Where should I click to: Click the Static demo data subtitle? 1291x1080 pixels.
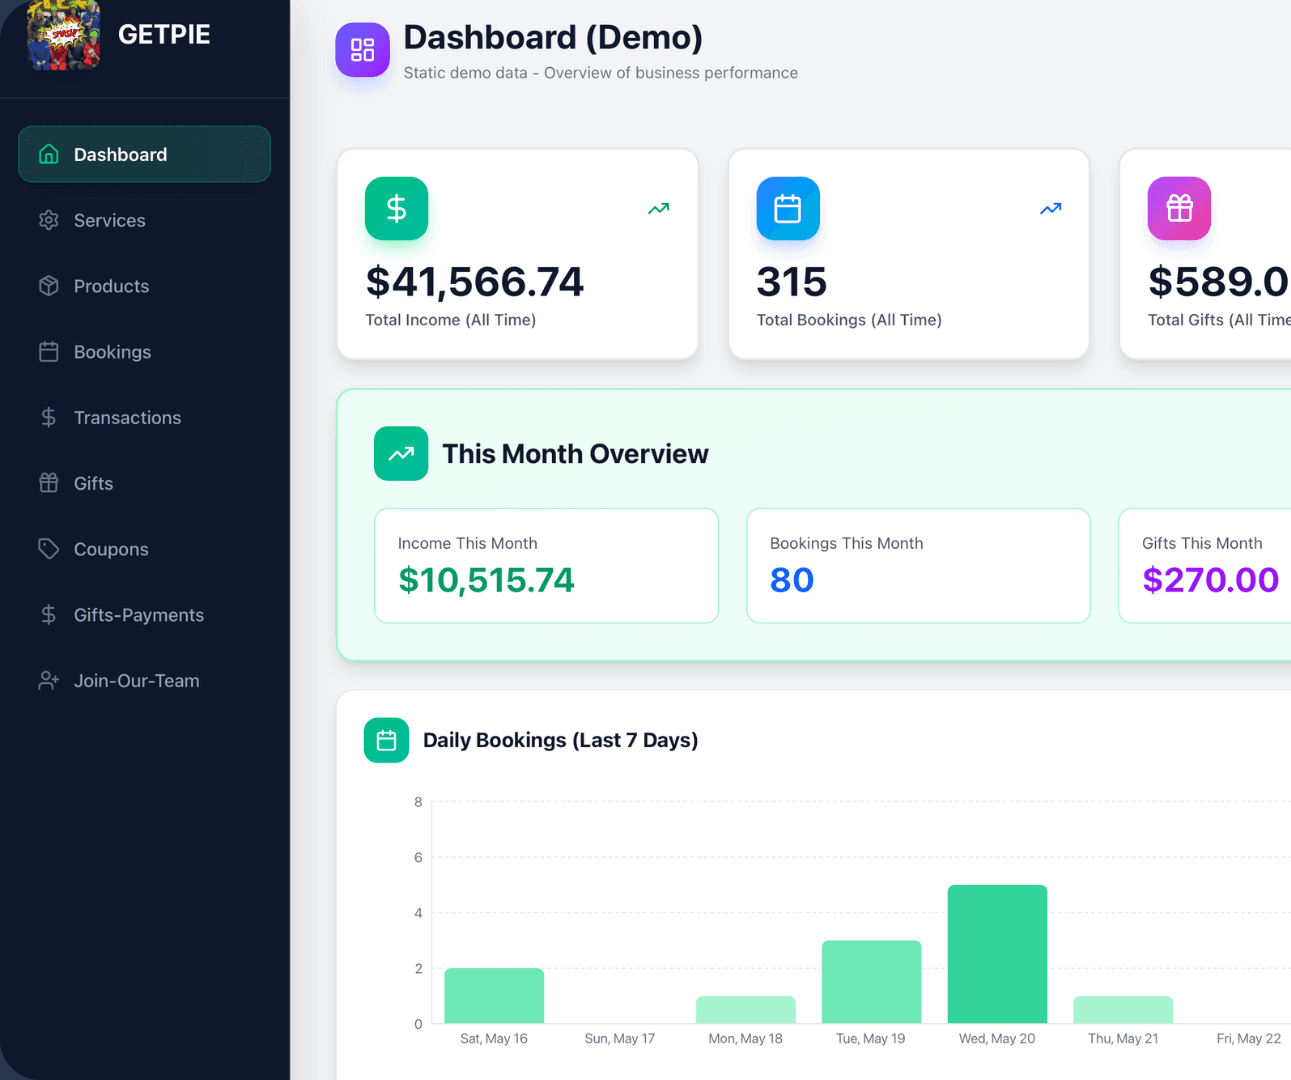point(601,73)
